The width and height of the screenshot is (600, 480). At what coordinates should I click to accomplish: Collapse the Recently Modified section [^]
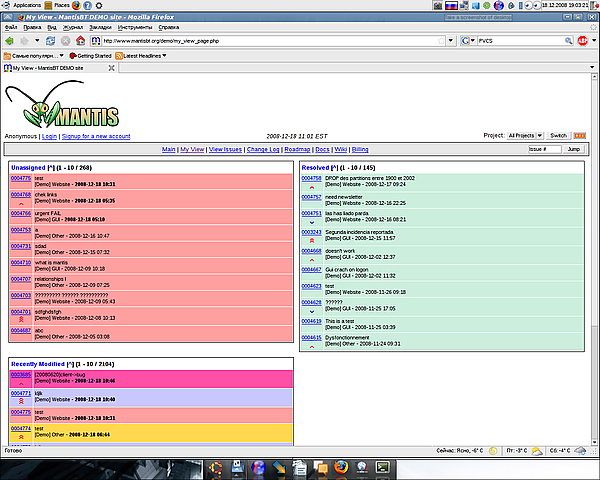(70, 364)
